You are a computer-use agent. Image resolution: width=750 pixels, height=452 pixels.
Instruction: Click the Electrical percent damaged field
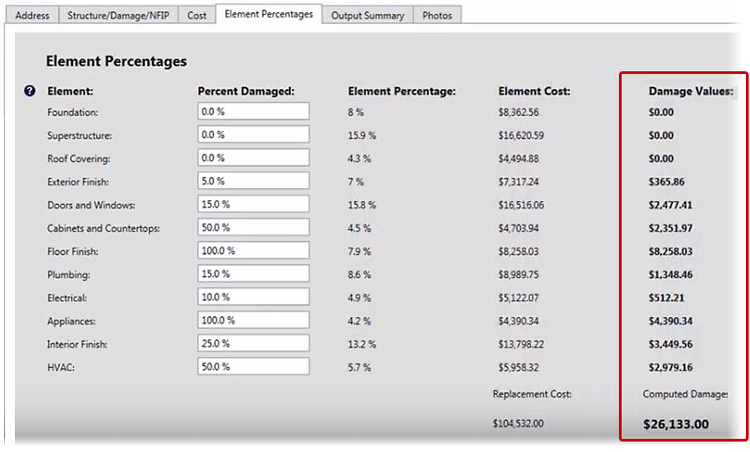point(254,297)
